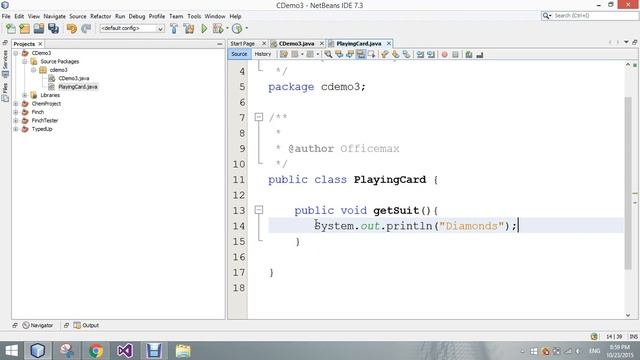
Task: Click the New File toolbar icon
Action: click(x=11, y=29)
